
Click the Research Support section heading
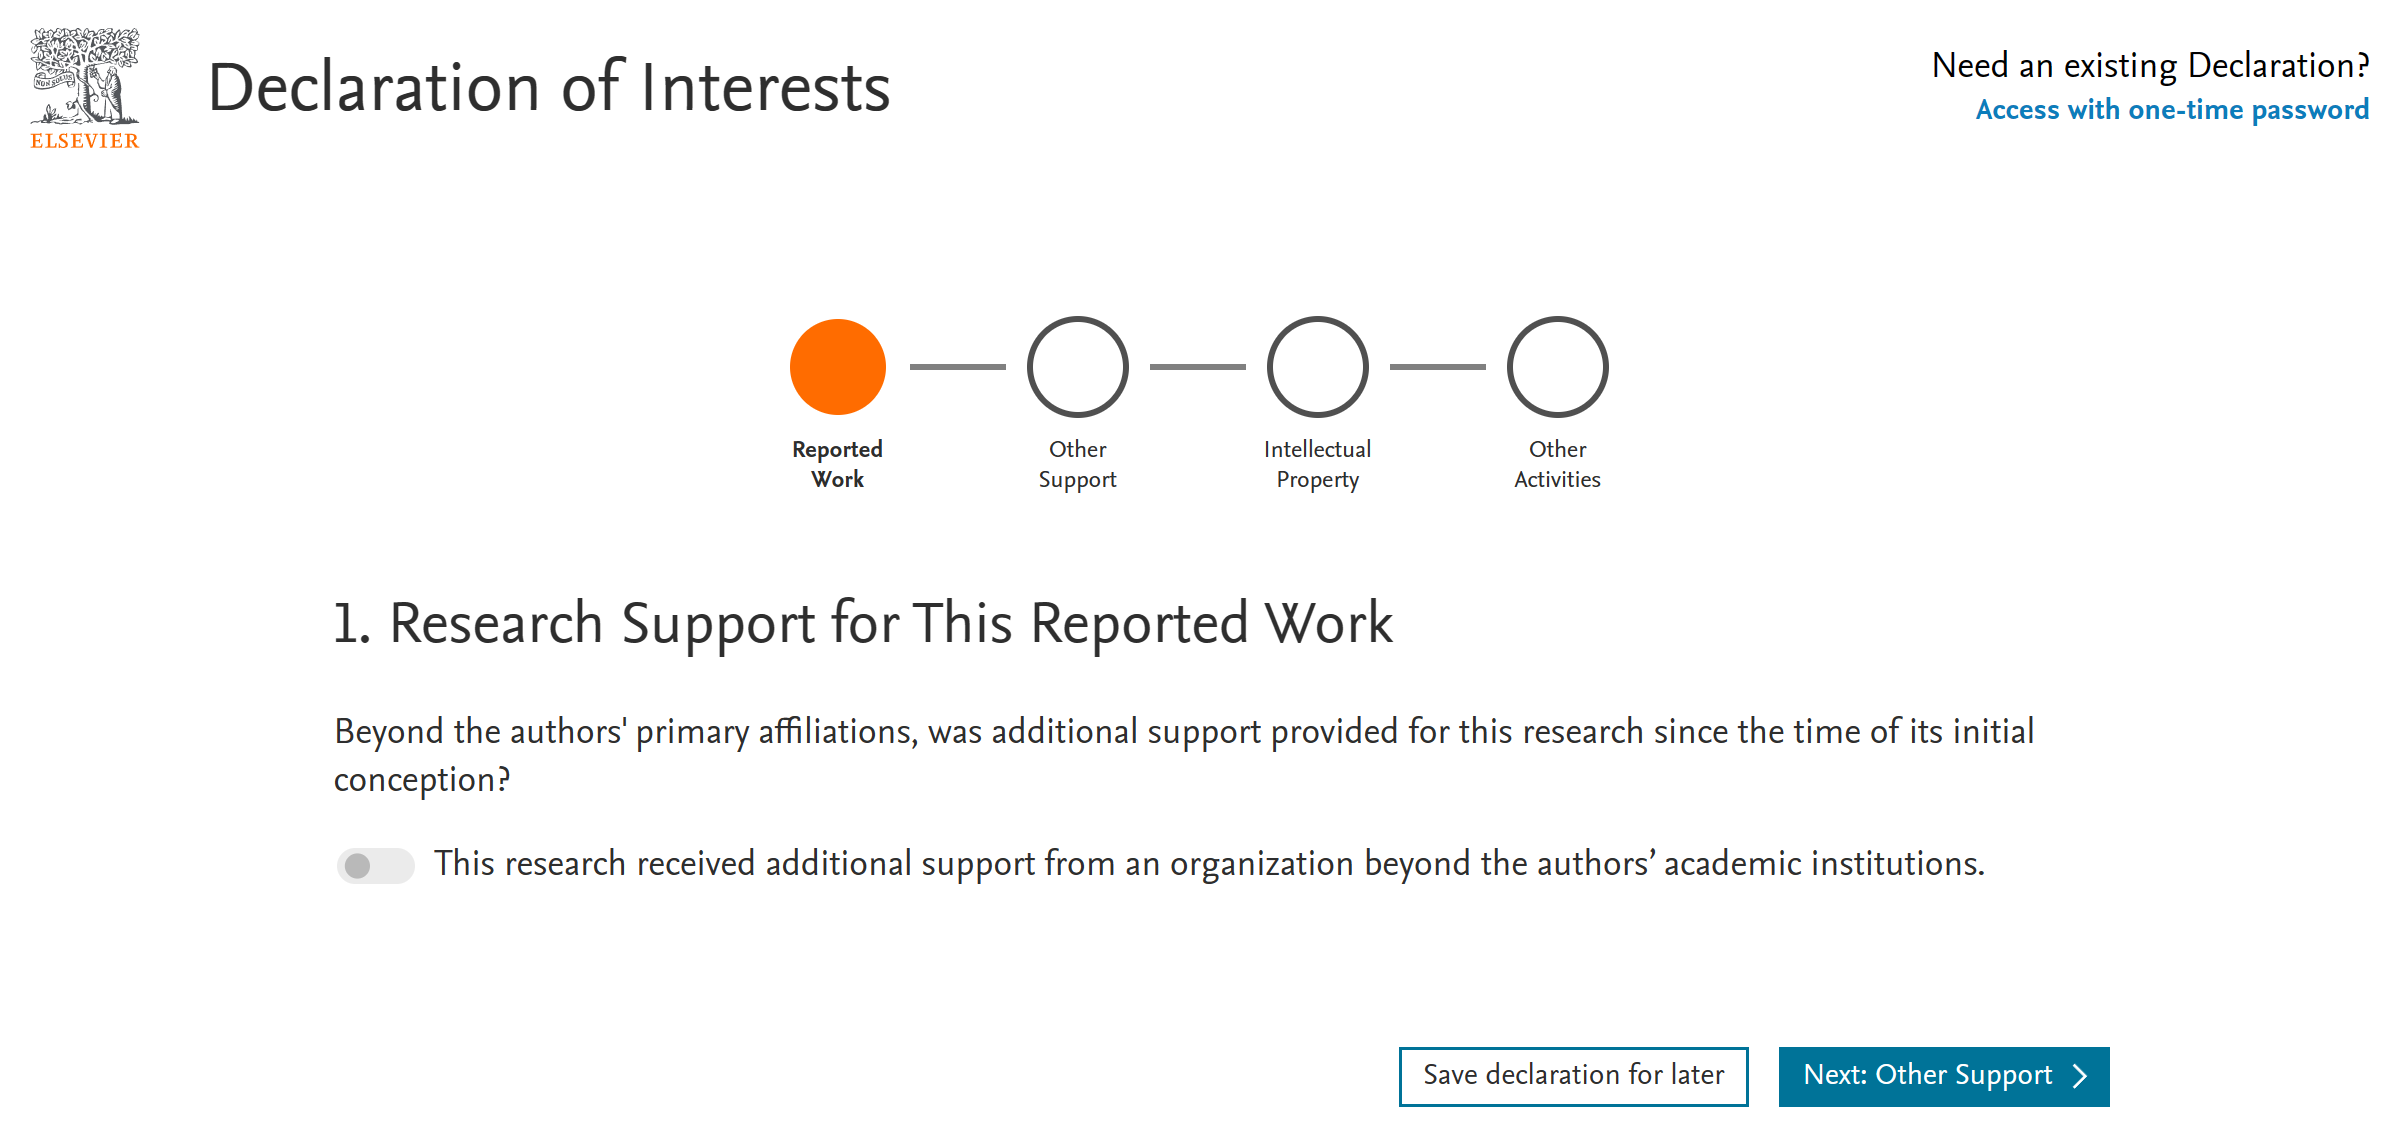863,623
